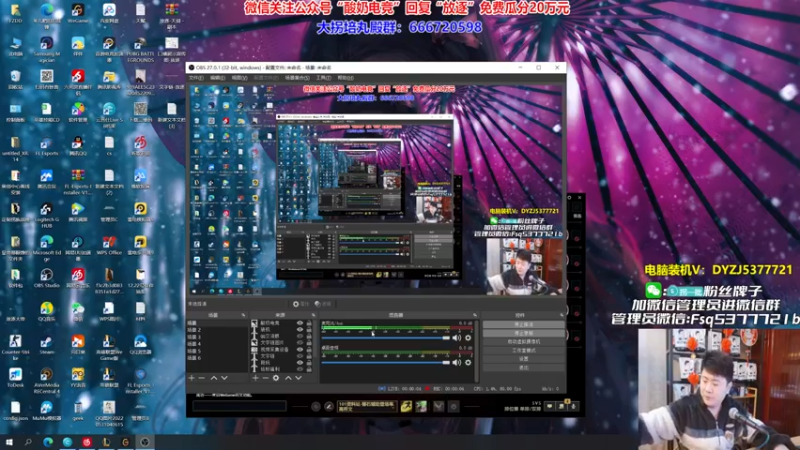
Task: Open 桌面音频 audio settings gear
Action: [x=468, y=362]
